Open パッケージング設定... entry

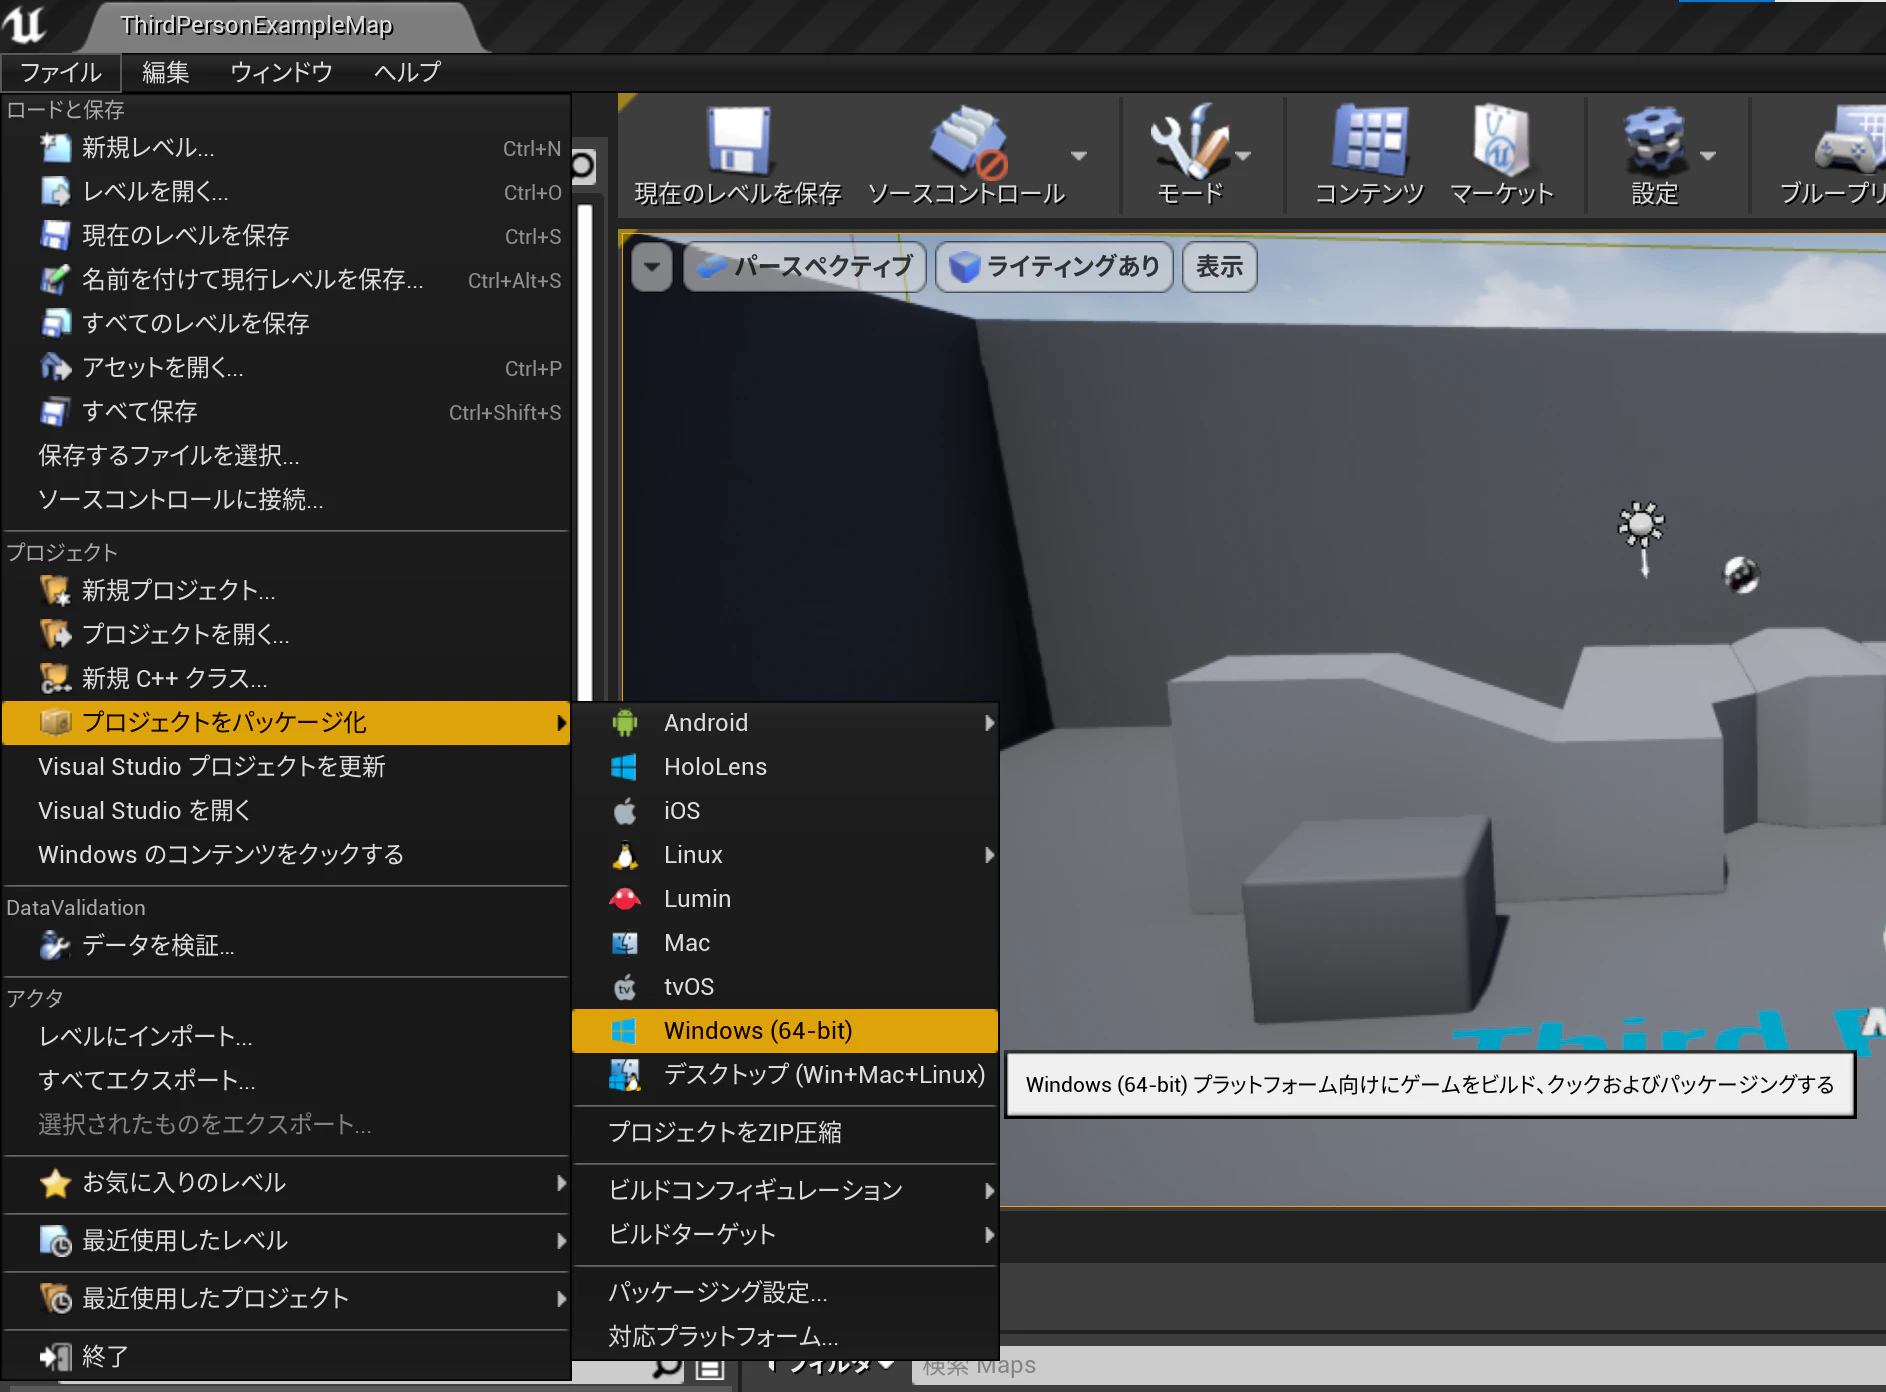tap(785, 1292)
